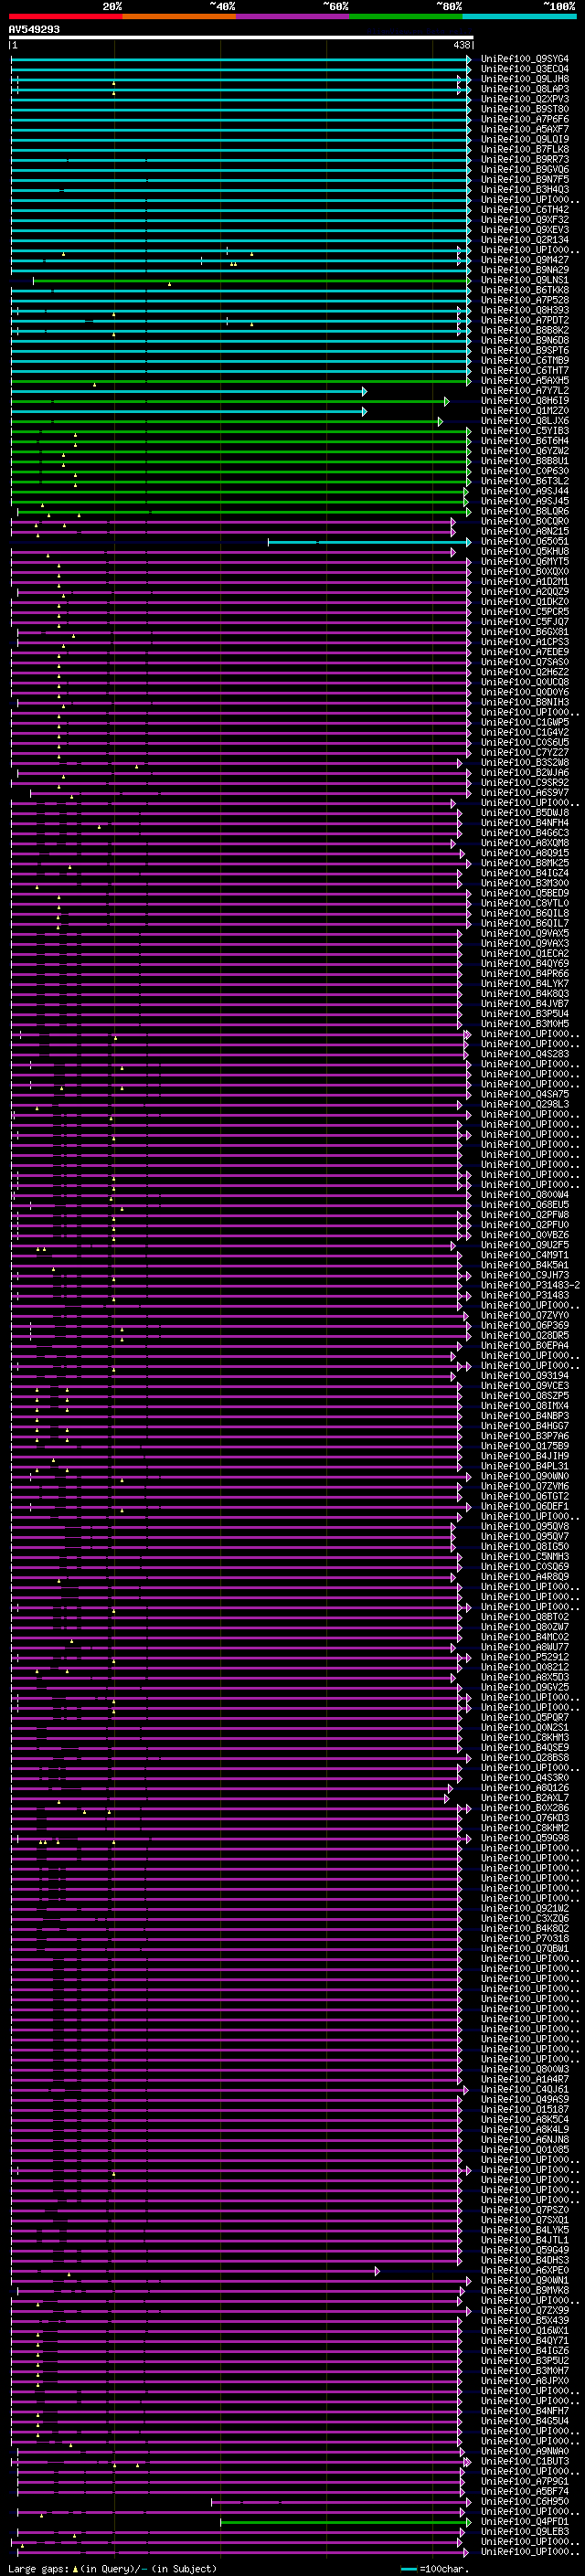Click the white query sequence bar
This screenshot has height=2576, width=585.
pyautogui.click(x=241, y=37)
